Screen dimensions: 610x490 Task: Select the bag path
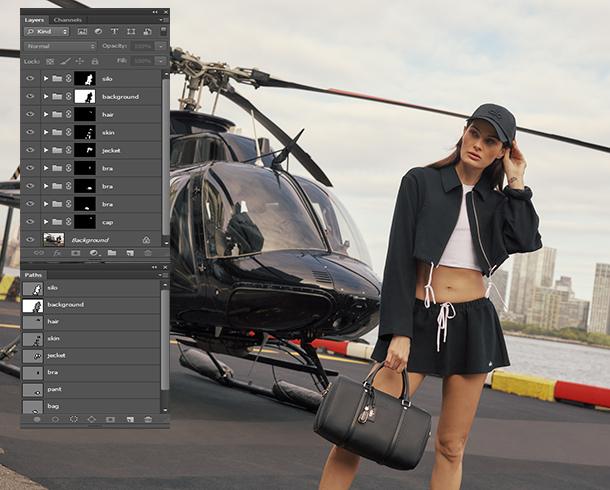coord(91,406)
